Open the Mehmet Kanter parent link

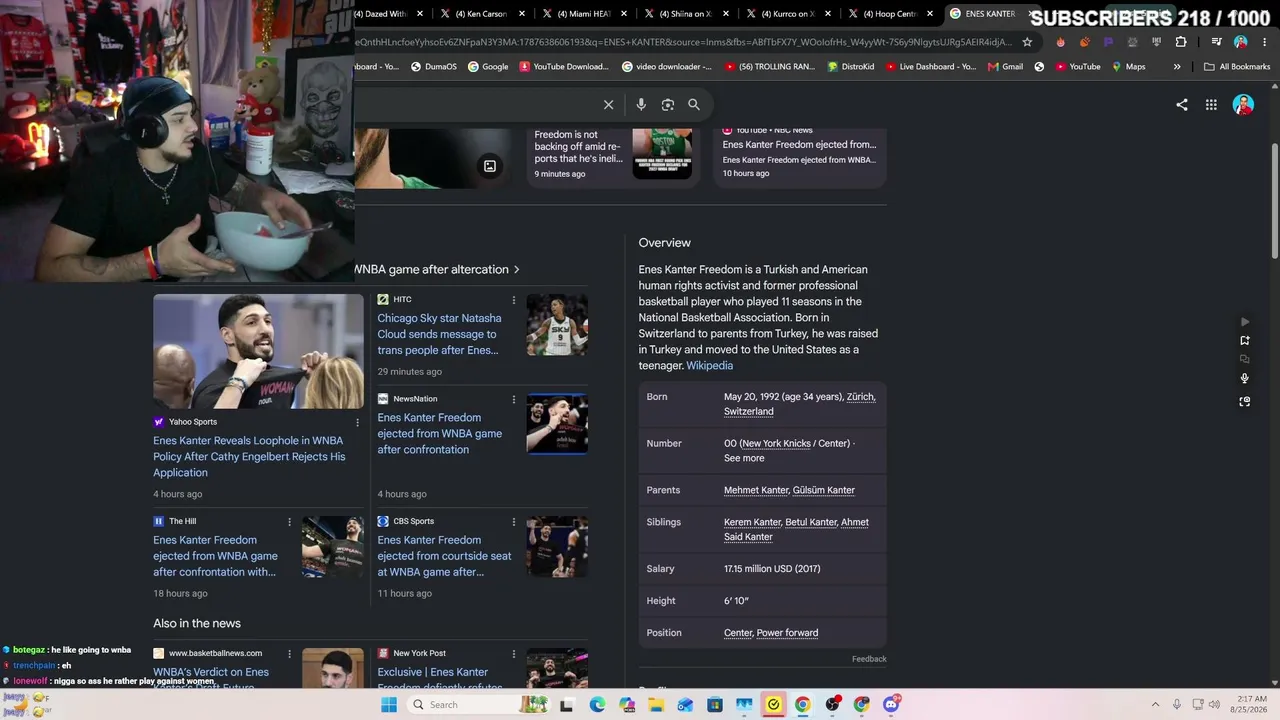[x=756, y=491]
